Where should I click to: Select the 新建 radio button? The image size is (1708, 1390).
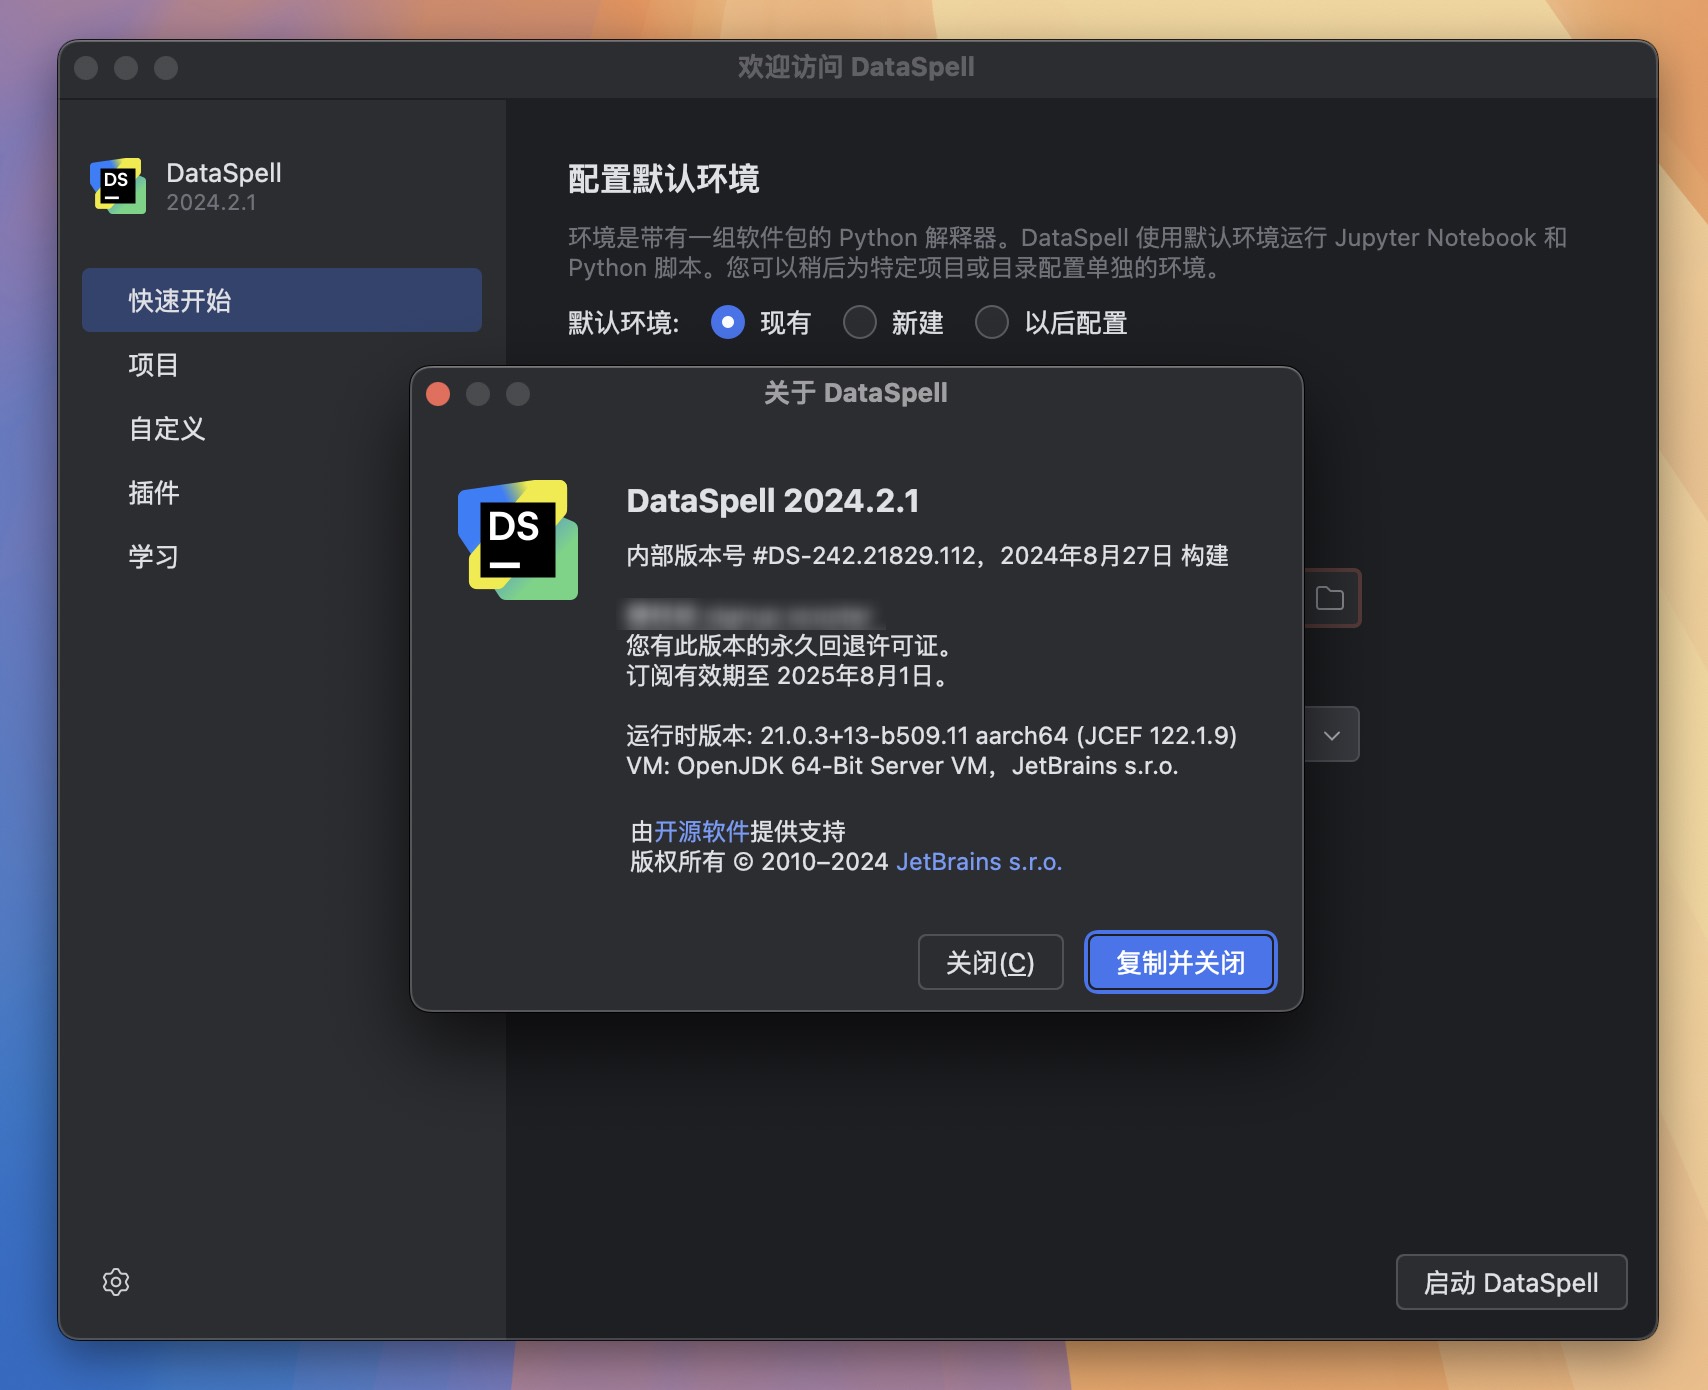coord(860,323)
